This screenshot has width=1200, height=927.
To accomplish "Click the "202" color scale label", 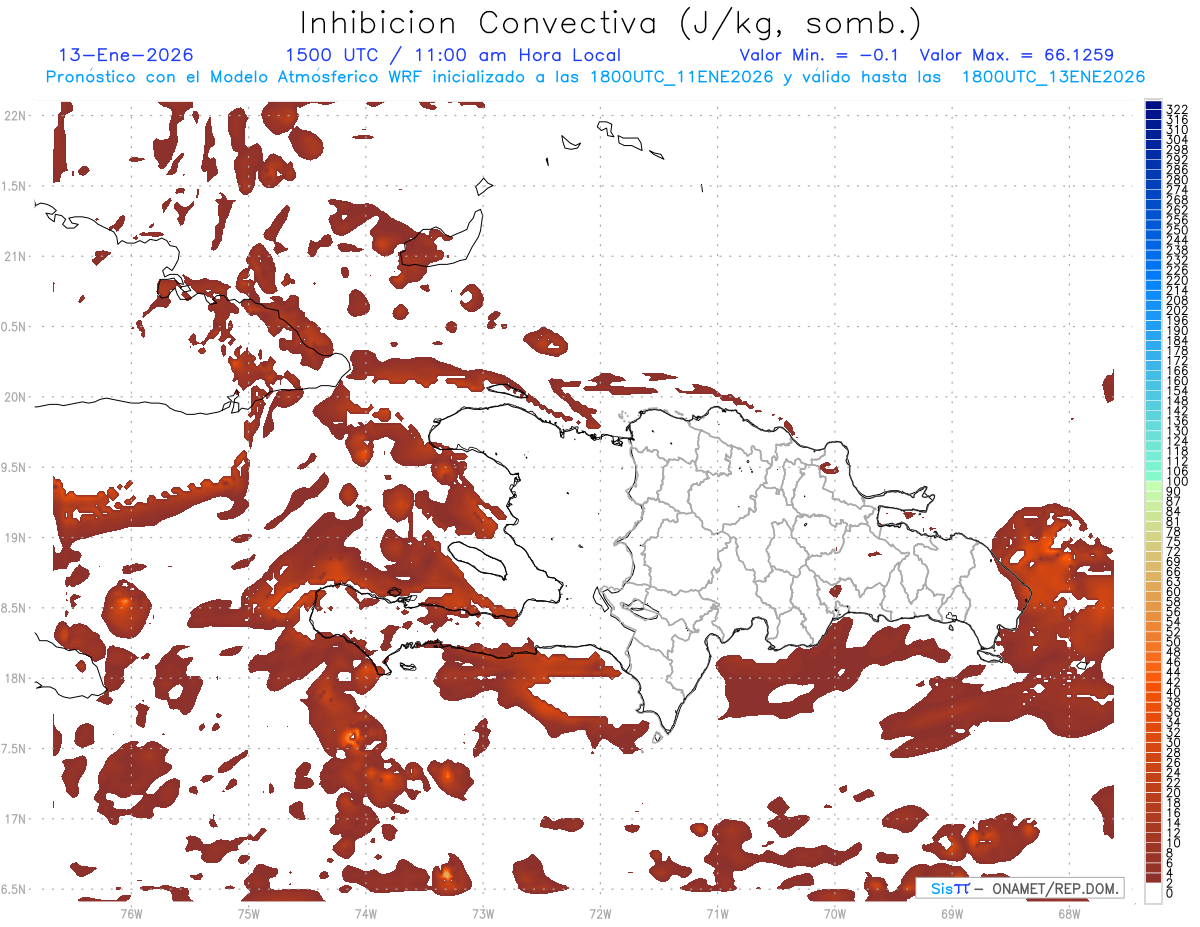I will [1177, 310].
